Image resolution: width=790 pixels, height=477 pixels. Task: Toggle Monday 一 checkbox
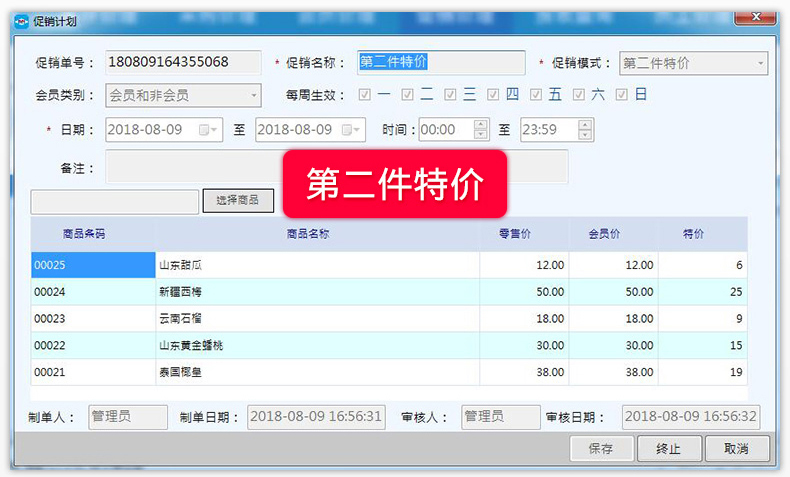tap(365, 95)
